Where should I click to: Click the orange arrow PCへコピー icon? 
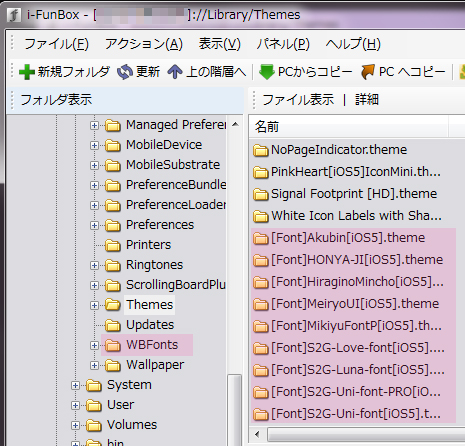coord(368,72)
